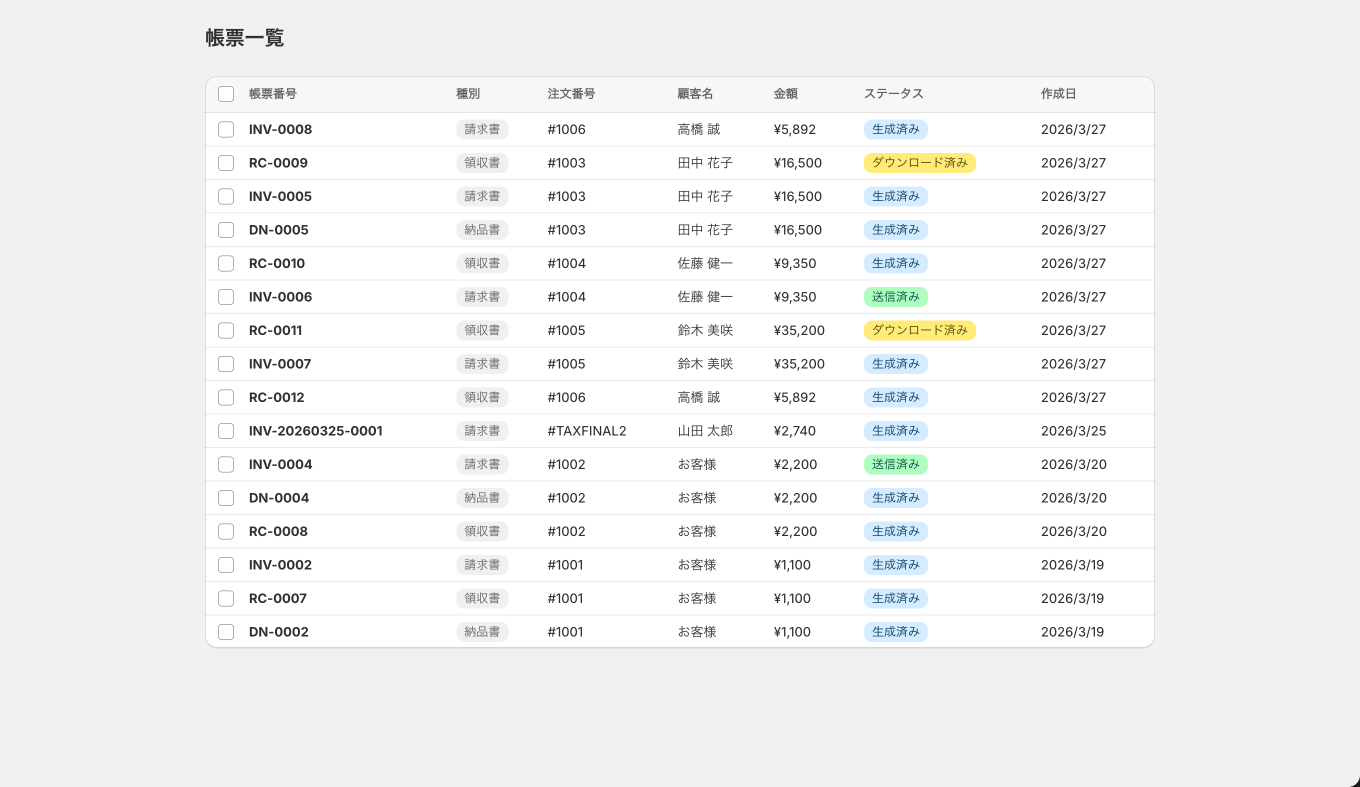Click the ステータス column header
The image size is (1360, 787).
tap(893, 94)
